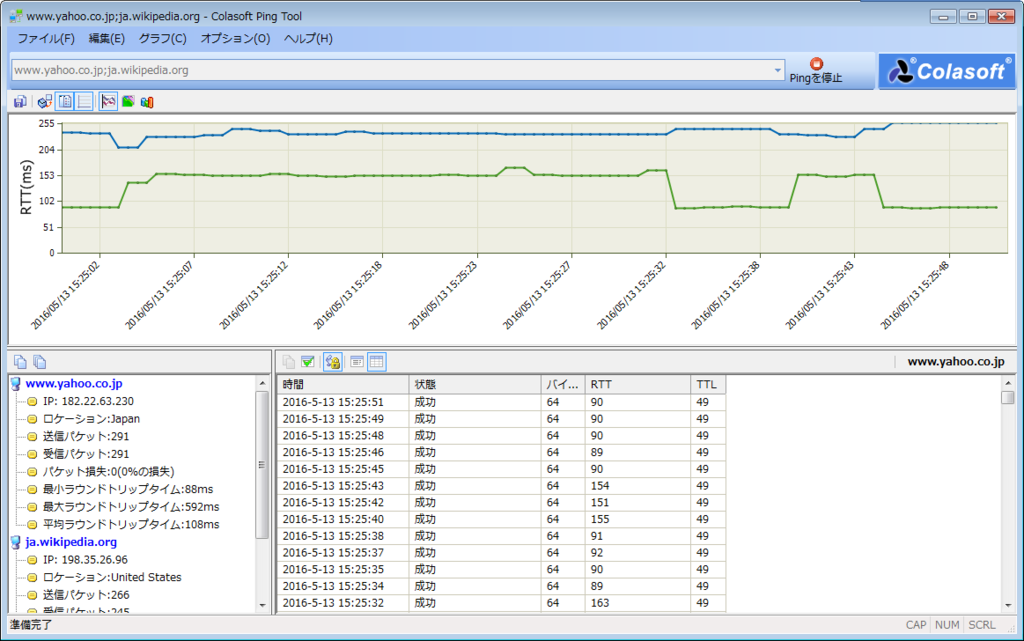Select the 最小ラウンドトリップタイム:88ms row

(127, 490)
